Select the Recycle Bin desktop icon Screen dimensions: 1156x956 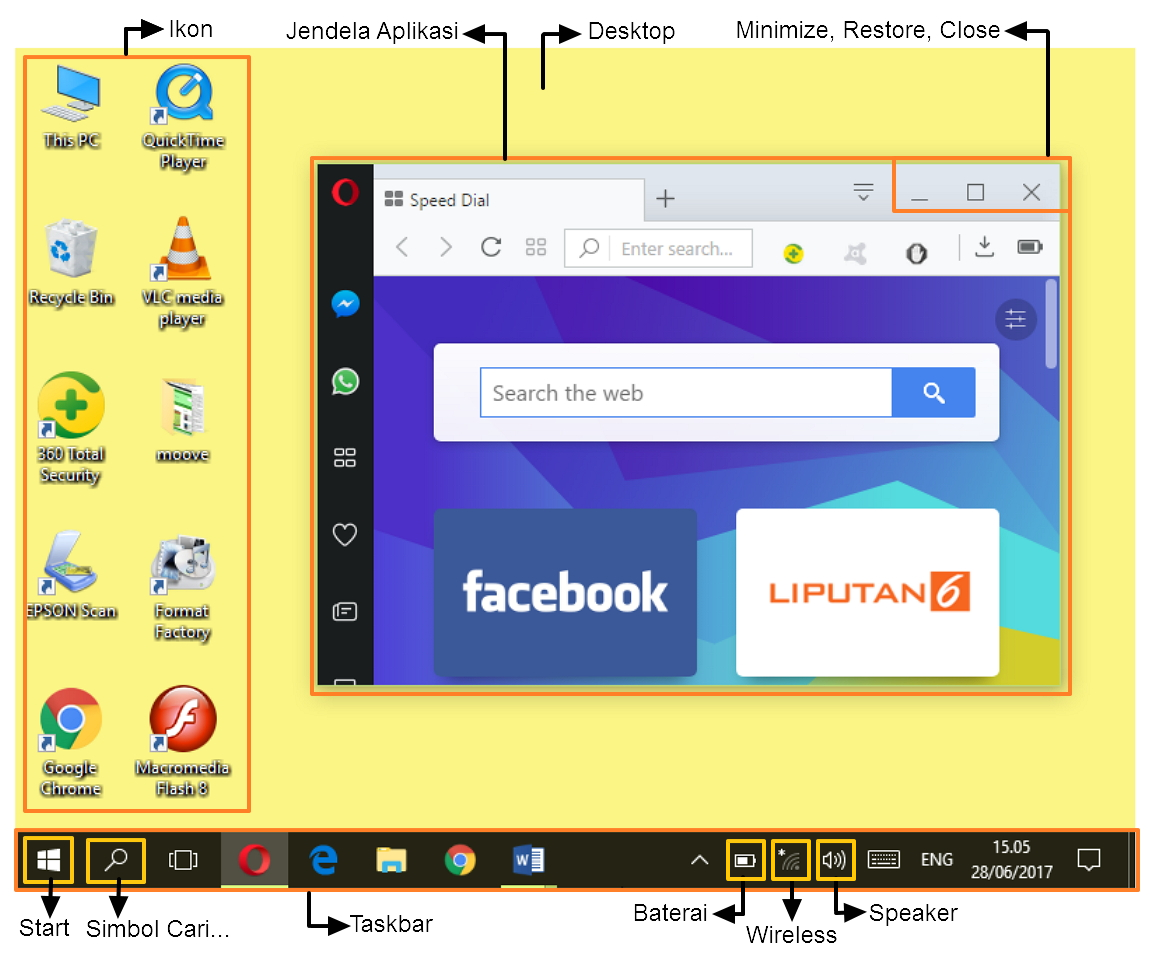pos(71,263)
